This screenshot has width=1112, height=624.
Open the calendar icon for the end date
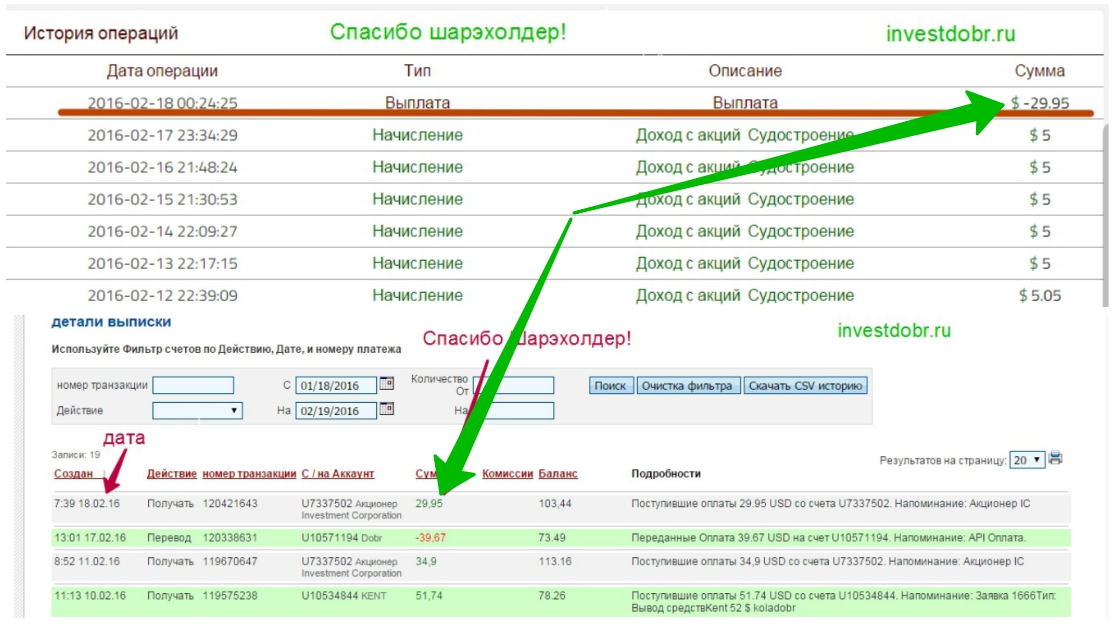click(x=387, y=410)
